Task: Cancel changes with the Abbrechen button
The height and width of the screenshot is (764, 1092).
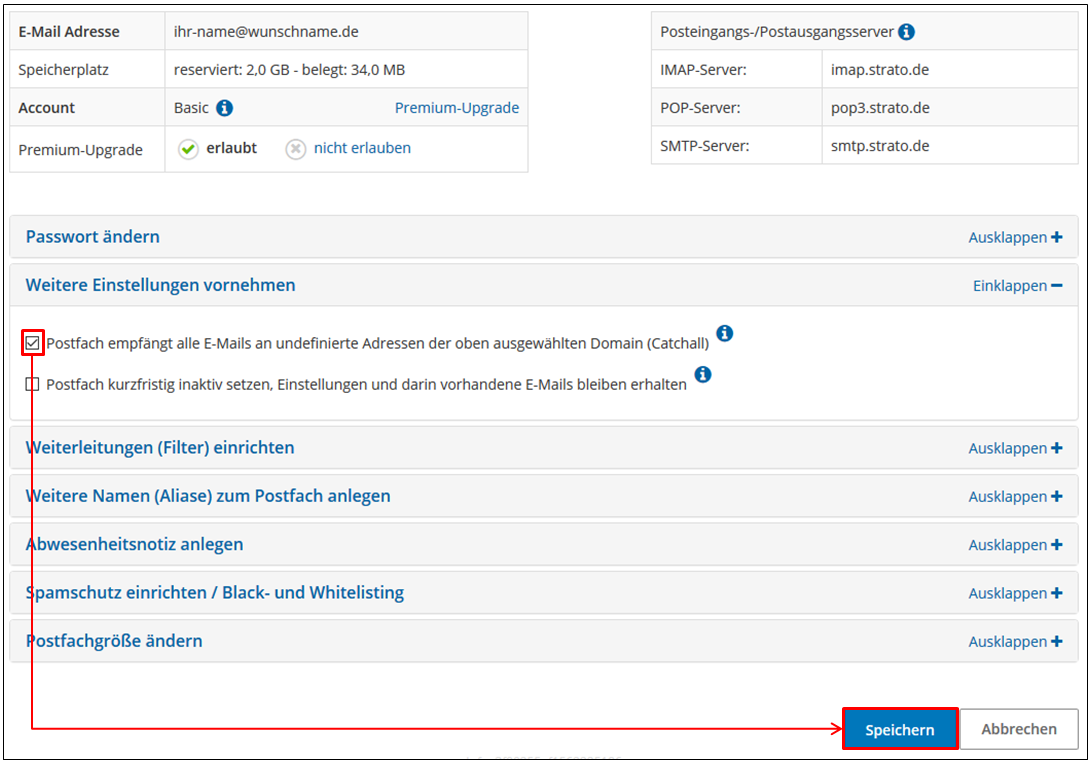Action: point(1018,729)
